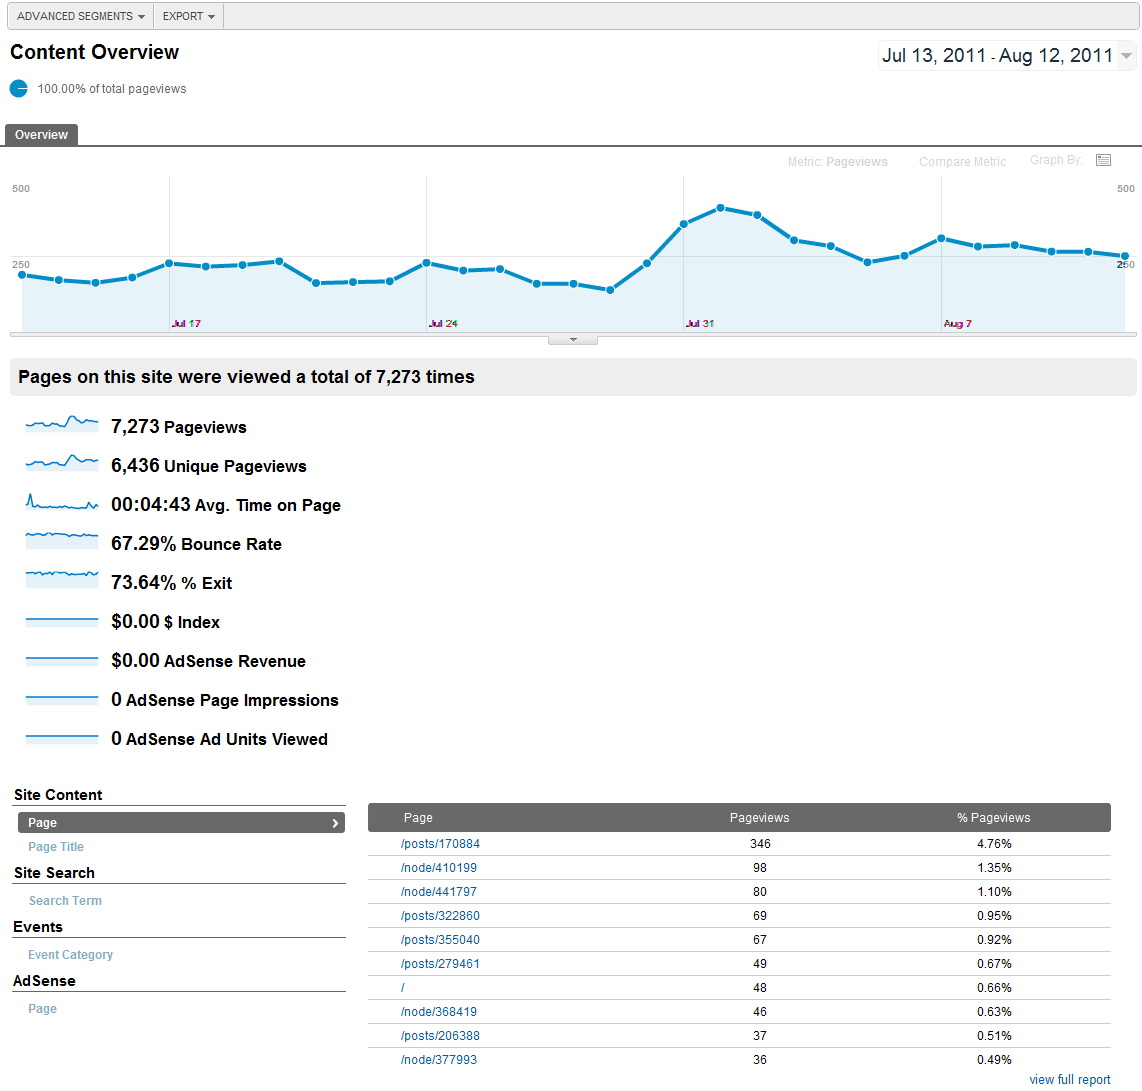Click the % Pageviews column header
Viewport: 1142px width, 1091px height.
click(993, 817)
